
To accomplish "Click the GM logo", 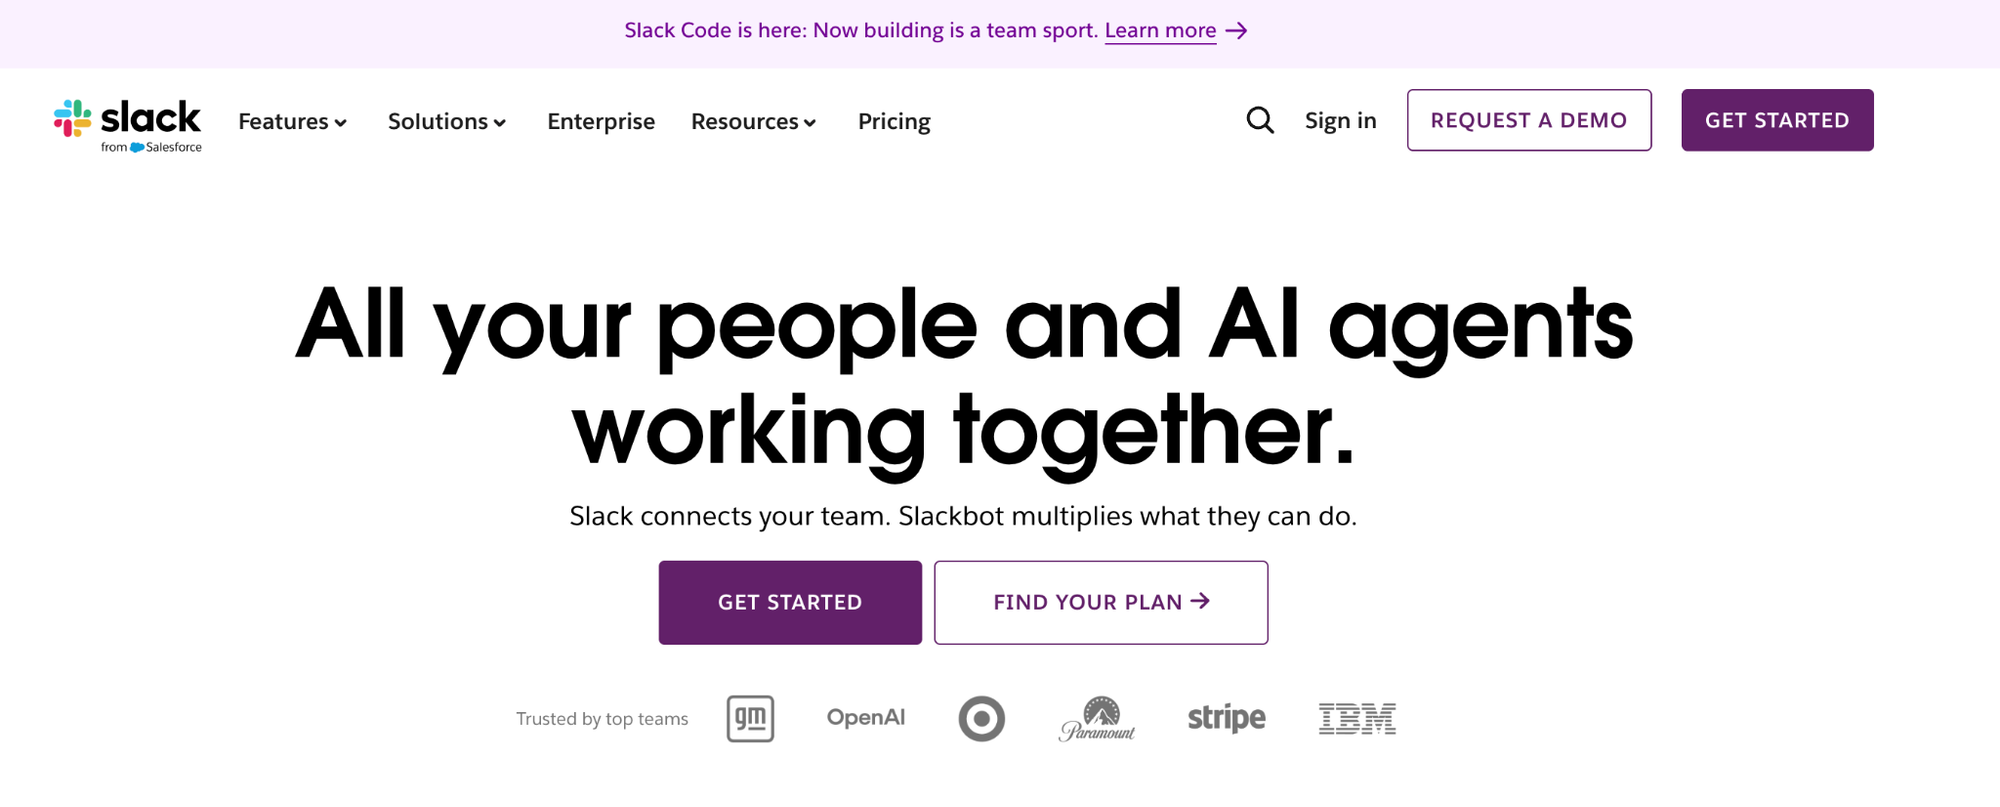I will point(750,718).
